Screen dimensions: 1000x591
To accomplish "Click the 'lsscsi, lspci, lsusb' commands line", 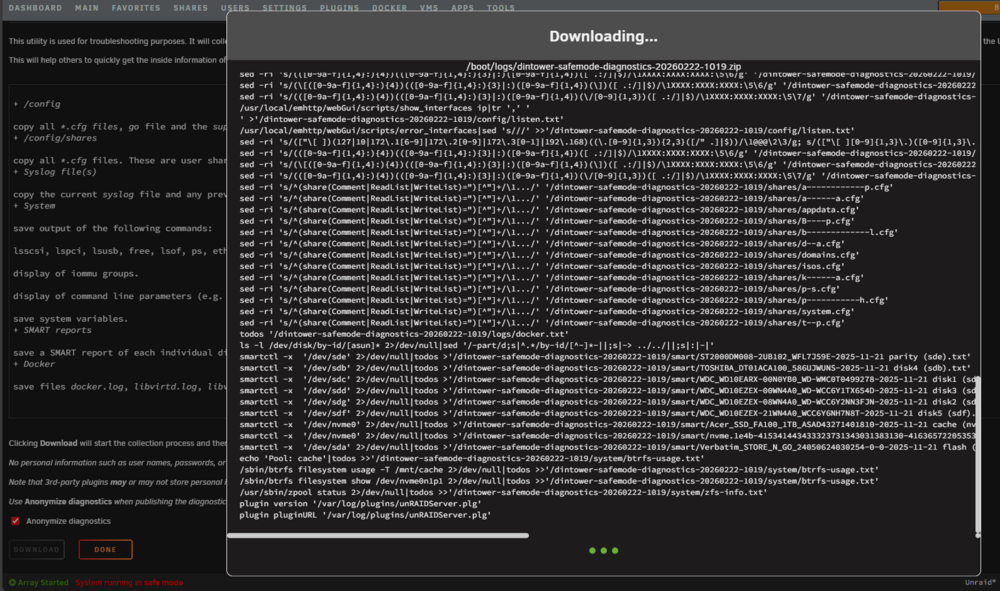I will click(119, 251).
